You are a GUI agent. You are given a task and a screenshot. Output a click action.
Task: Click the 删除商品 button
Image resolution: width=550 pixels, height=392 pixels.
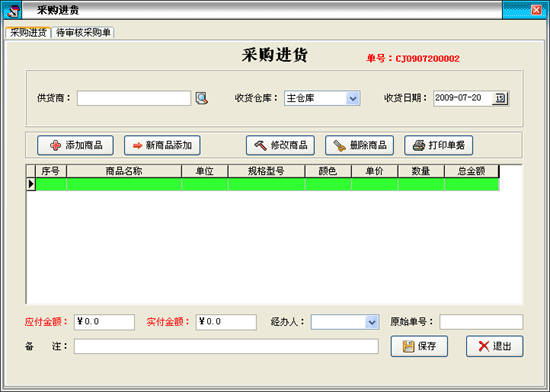pyautogui.click(x=359, y=145)
